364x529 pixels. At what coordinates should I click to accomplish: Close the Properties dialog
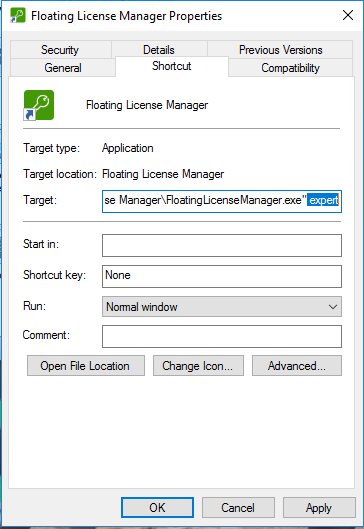coord(348,15)
